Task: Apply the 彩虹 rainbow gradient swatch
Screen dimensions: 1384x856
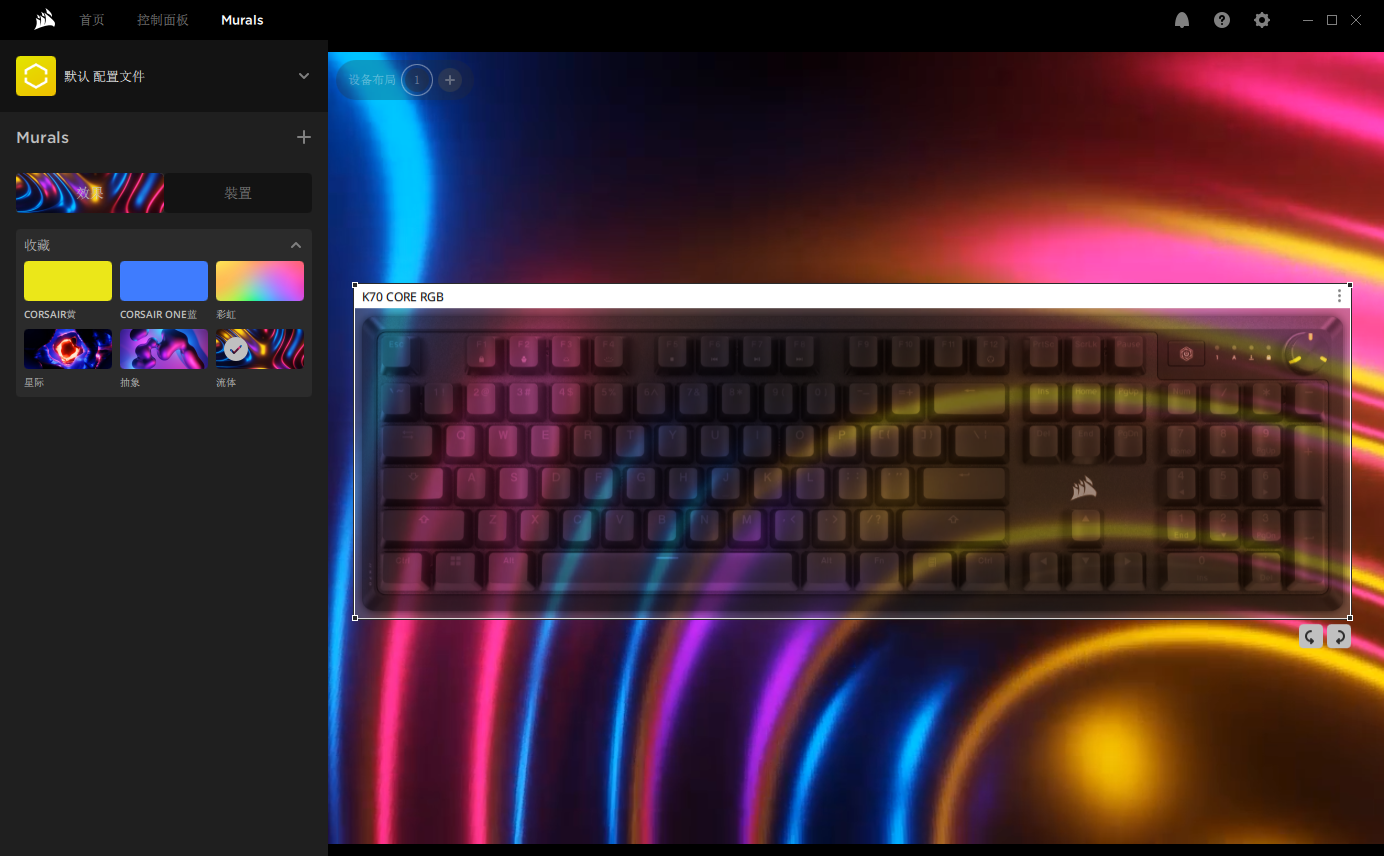Action: click(260, 281)
